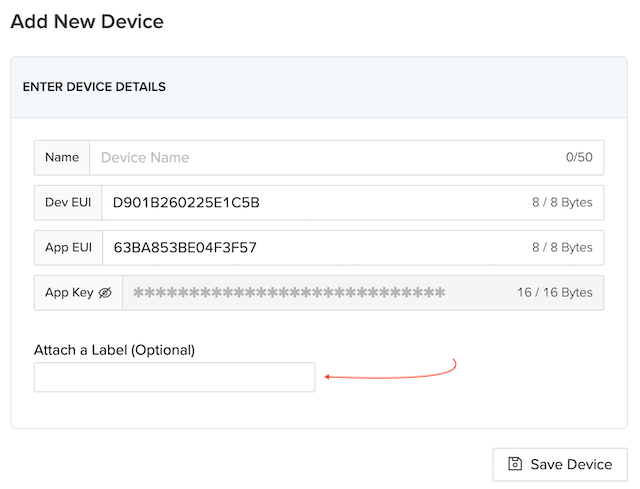Focus the Device Name input field

coord(320,157)
